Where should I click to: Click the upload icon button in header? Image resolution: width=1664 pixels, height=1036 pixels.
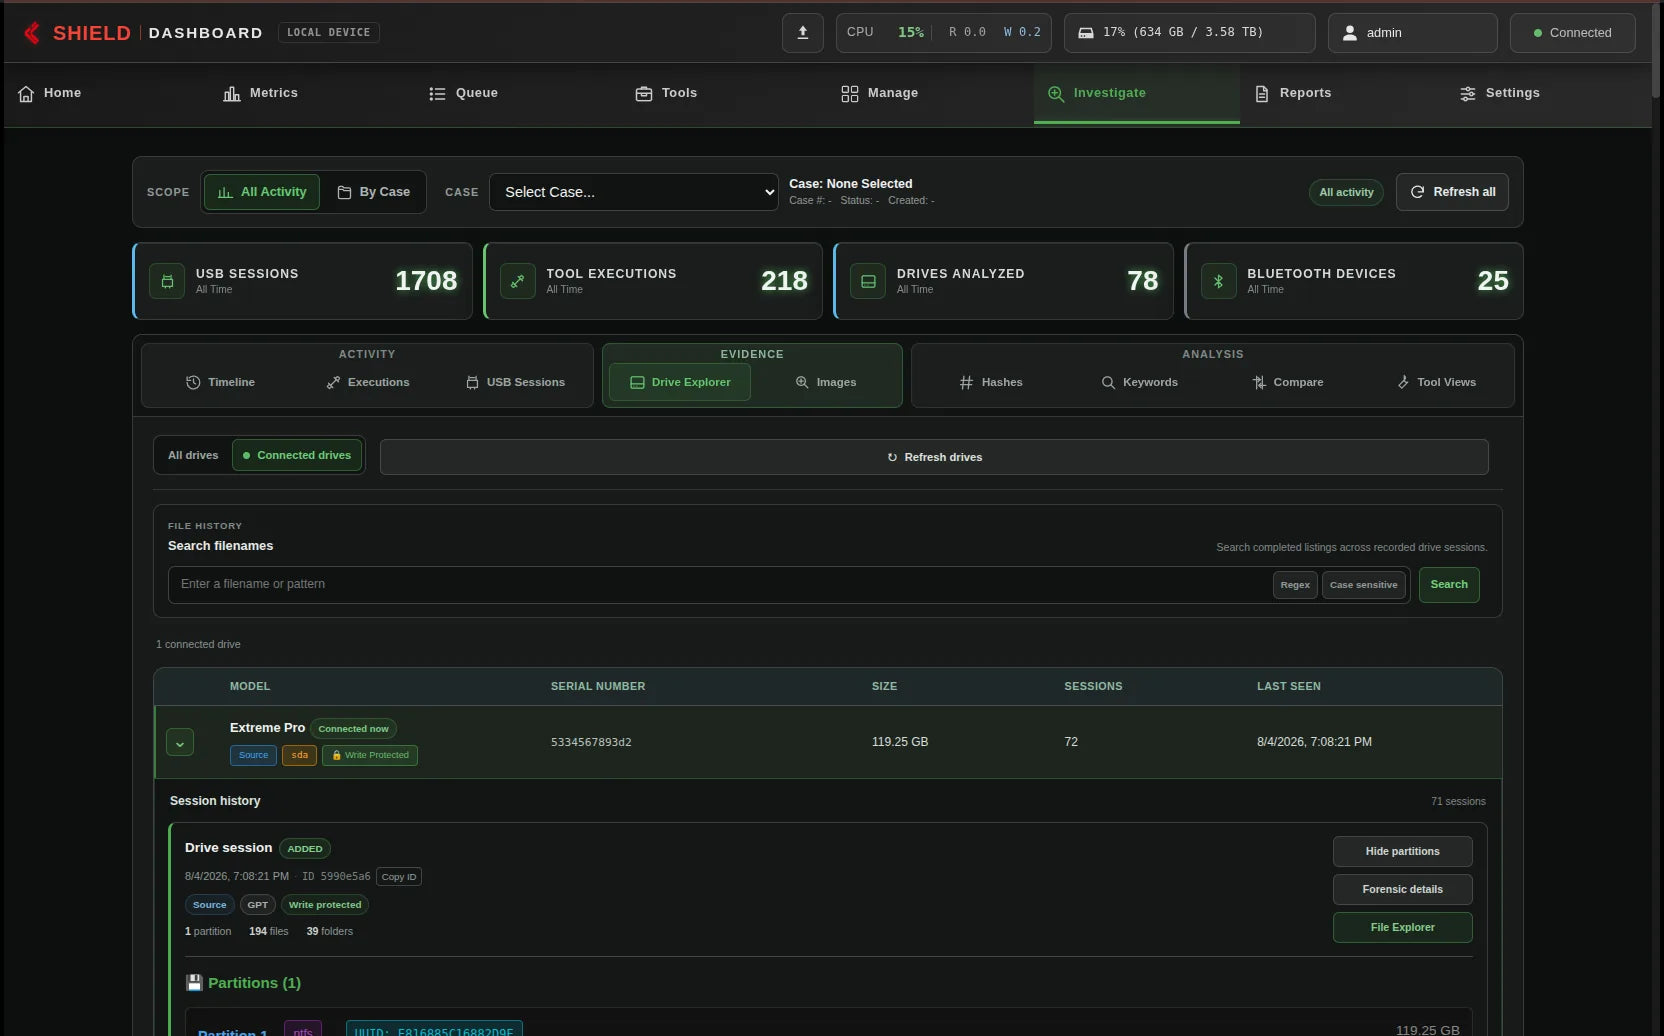click(803, 33)
